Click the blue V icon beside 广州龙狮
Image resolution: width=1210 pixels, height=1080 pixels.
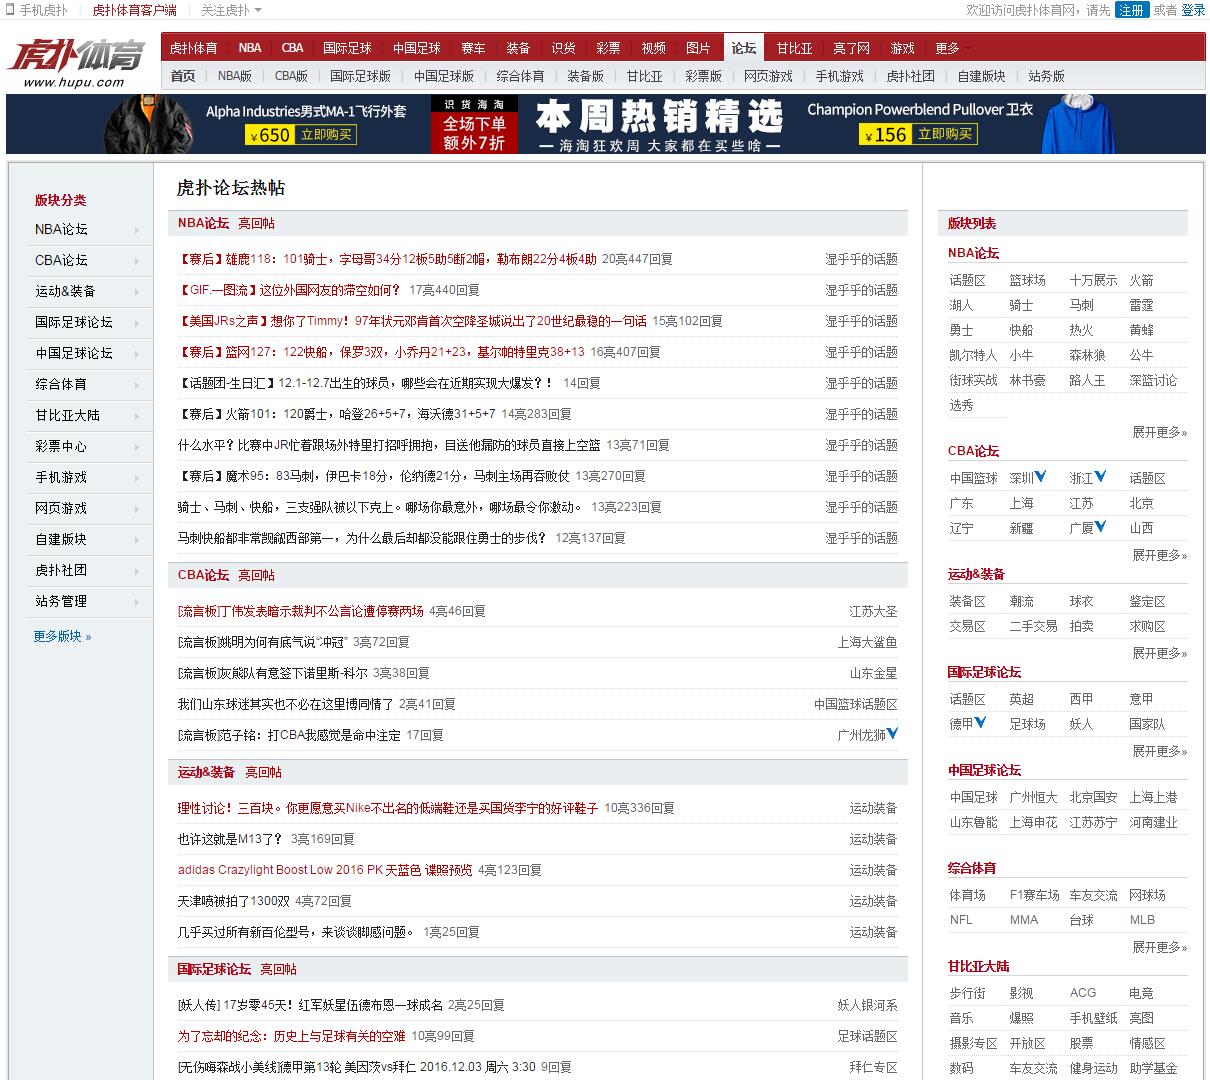(892, 734)
